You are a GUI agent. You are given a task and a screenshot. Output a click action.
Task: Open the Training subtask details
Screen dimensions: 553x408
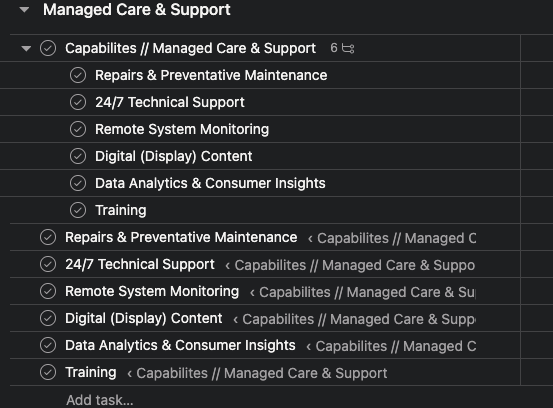[121, 210]
